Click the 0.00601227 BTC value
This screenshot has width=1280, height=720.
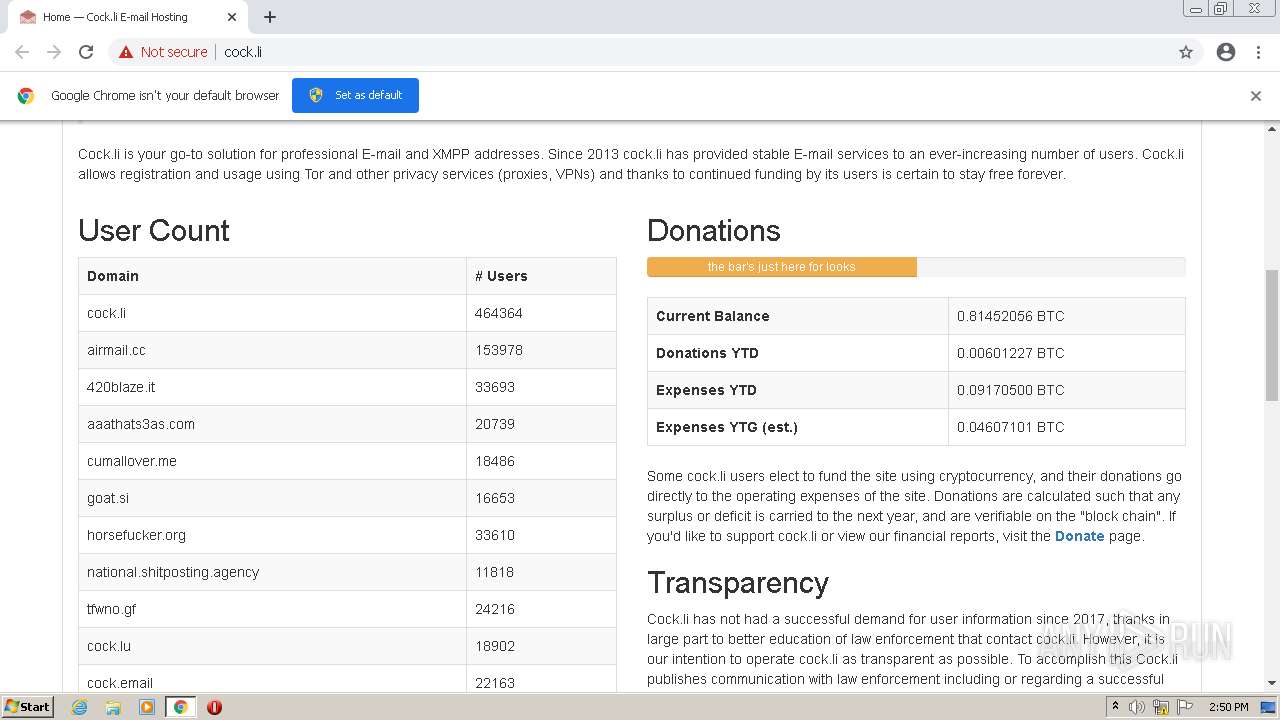tap(1010, 353)
